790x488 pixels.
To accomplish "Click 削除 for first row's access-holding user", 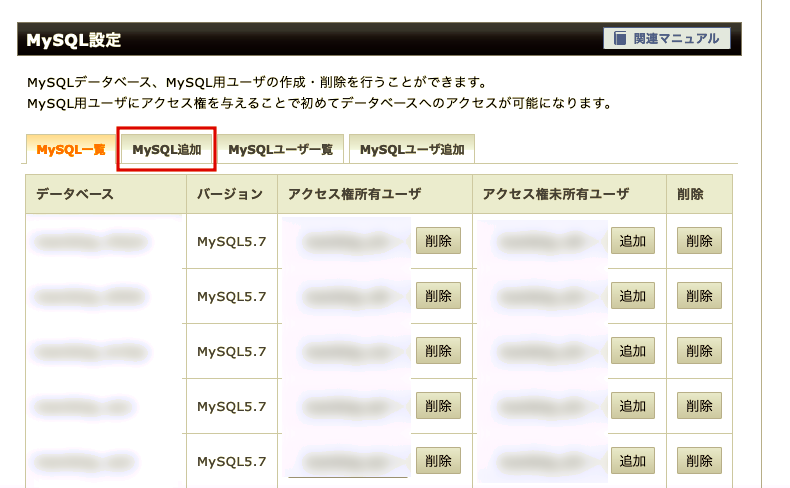I will click(x=438, y=241).
